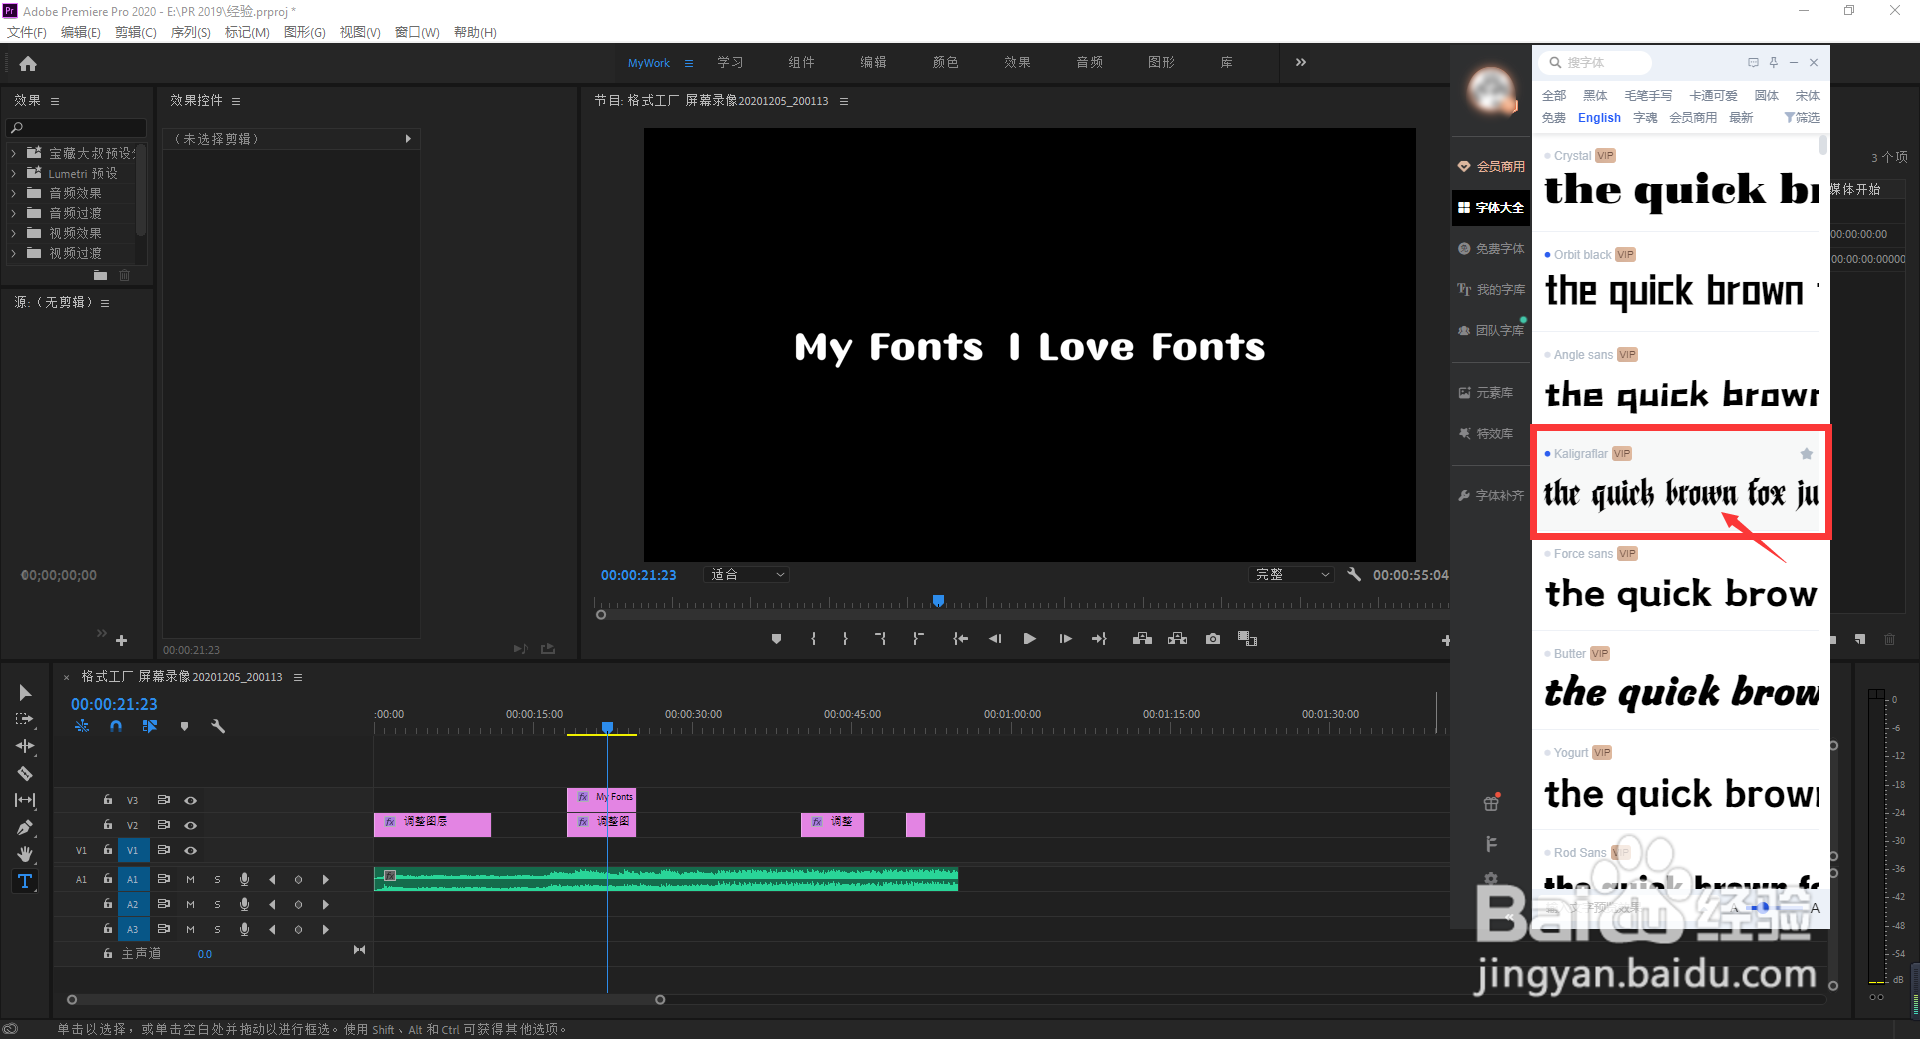1920x1039 pixels.
Task: Open the 文件(F) menu
Action: pyautogui.click(x=27, y=32)
